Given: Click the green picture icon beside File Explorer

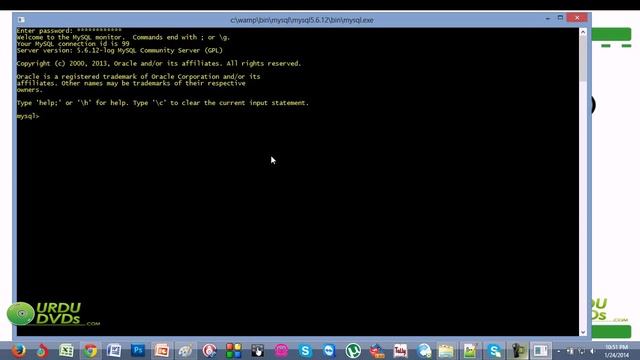Looking at the screenshot, I should point(470,351).
